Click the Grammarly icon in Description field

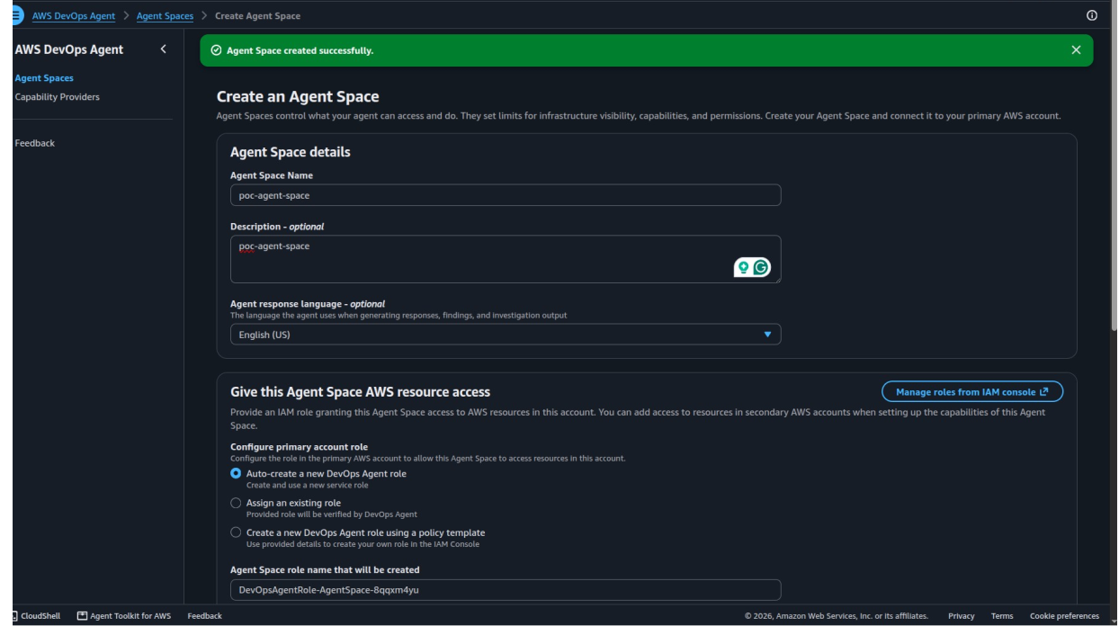pyautogui.click(x=761, y=267)
